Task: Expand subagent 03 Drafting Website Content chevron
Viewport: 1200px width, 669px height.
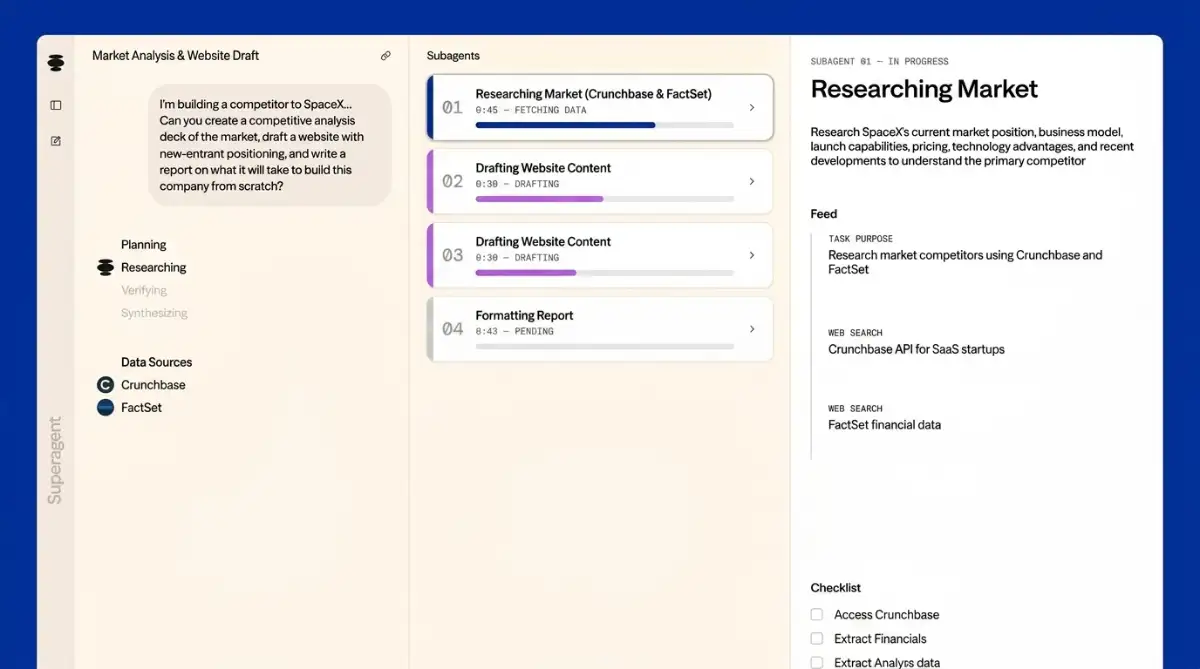Action: pyautogui.click(x=752, y=255)
